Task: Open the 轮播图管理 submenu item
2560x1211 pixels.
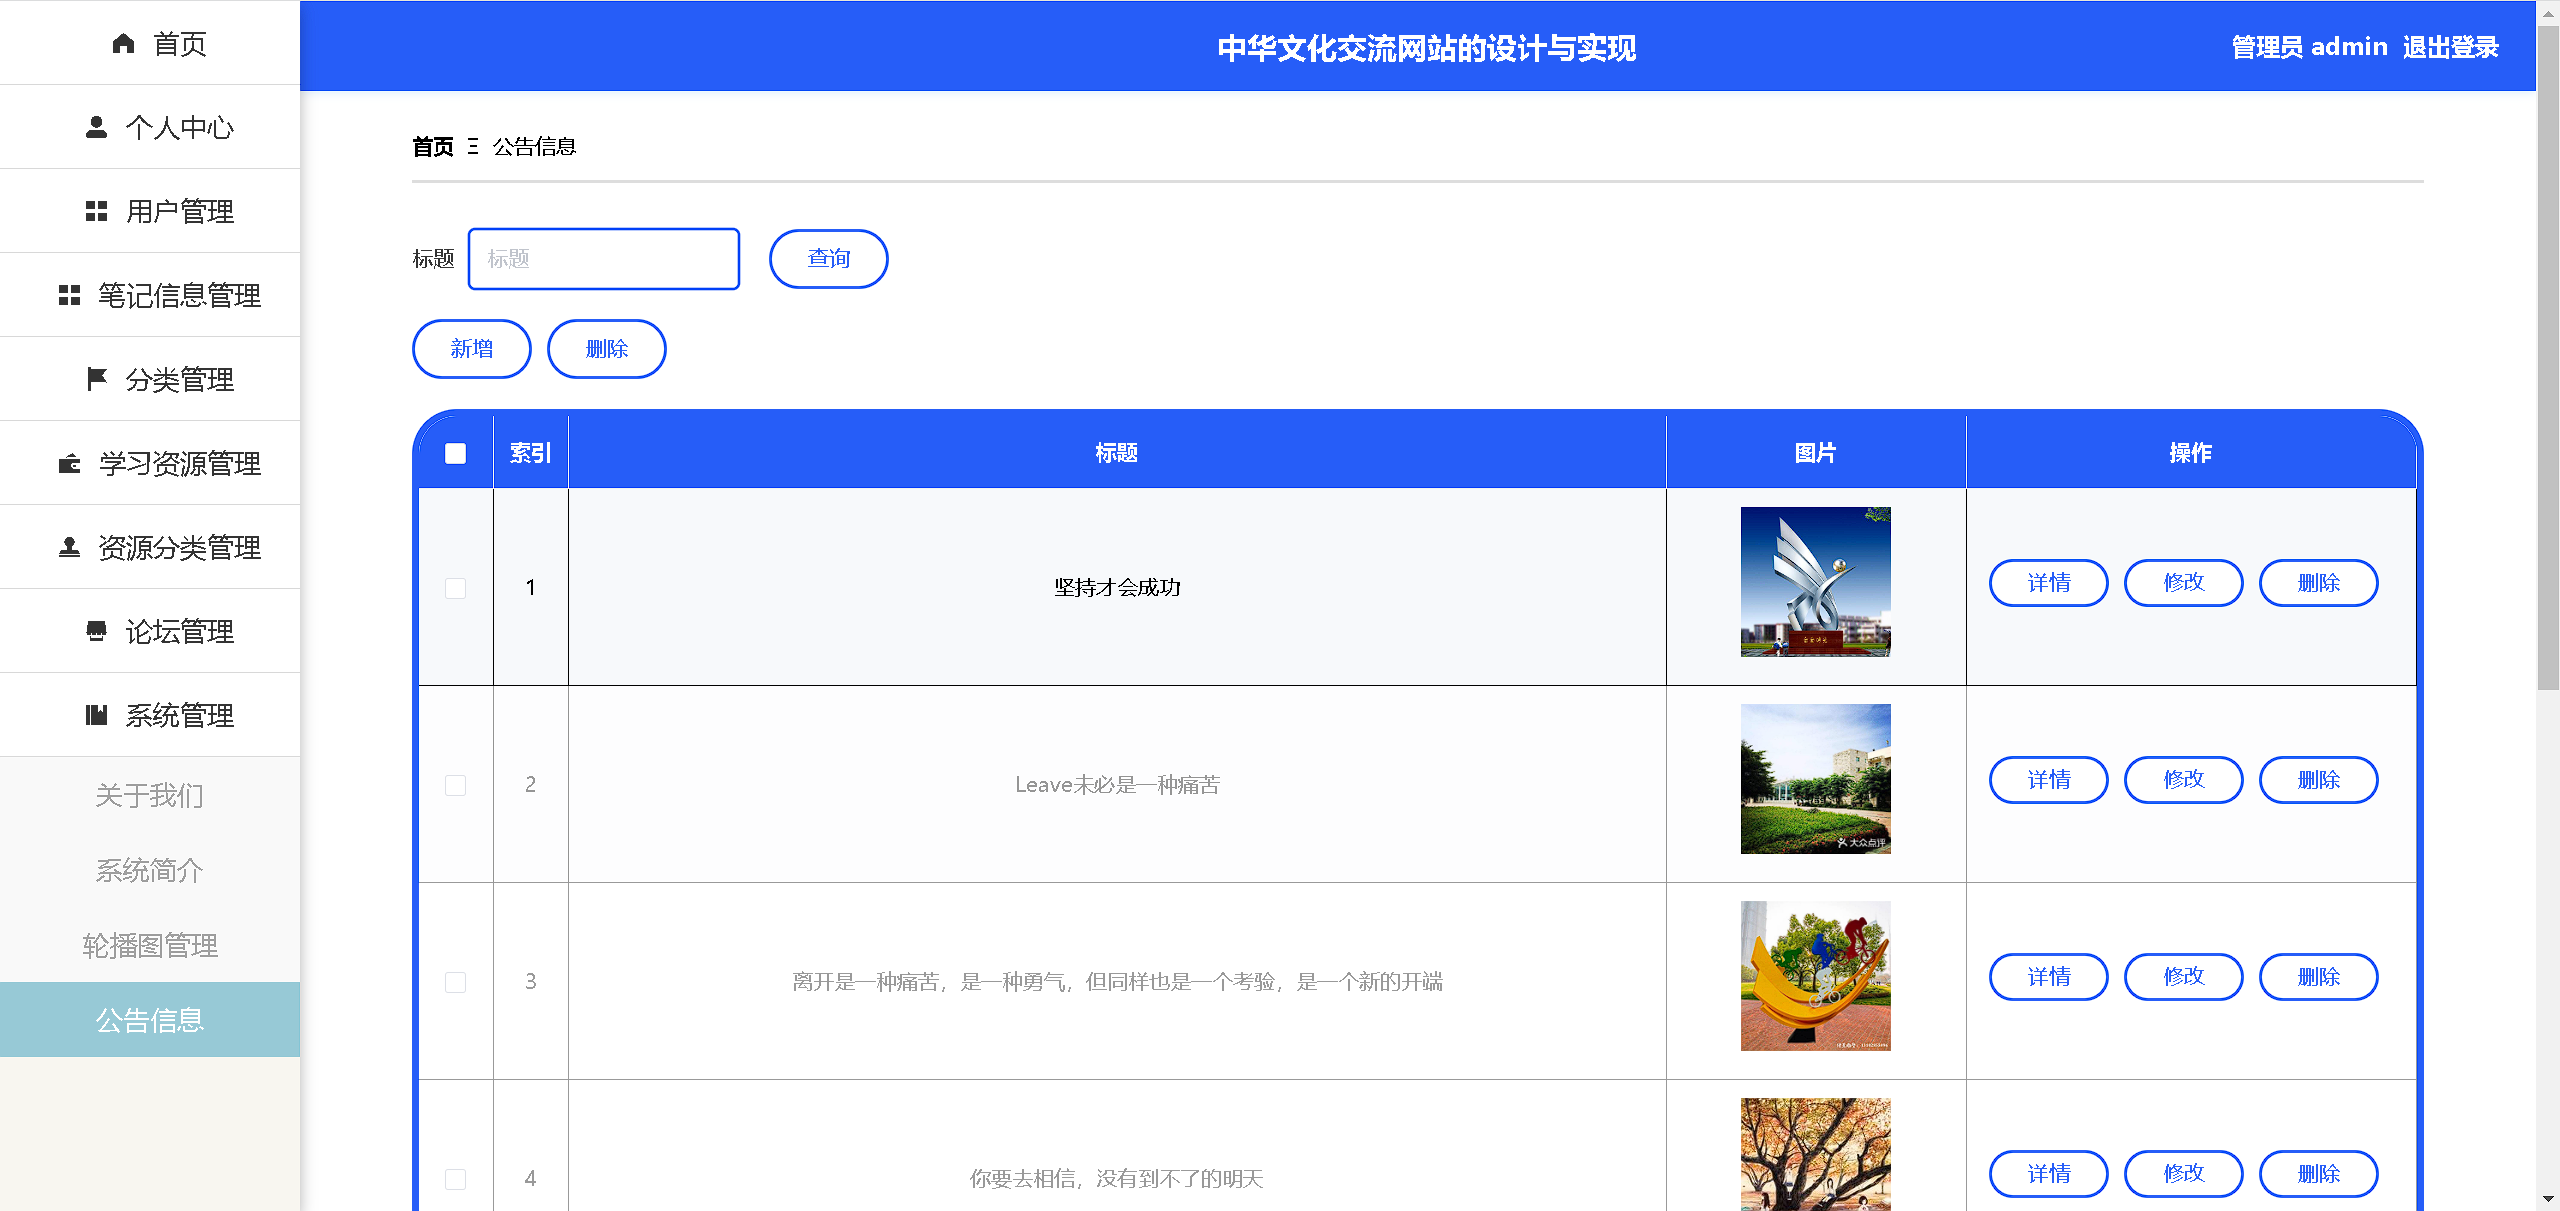Action: coord(149,945)
